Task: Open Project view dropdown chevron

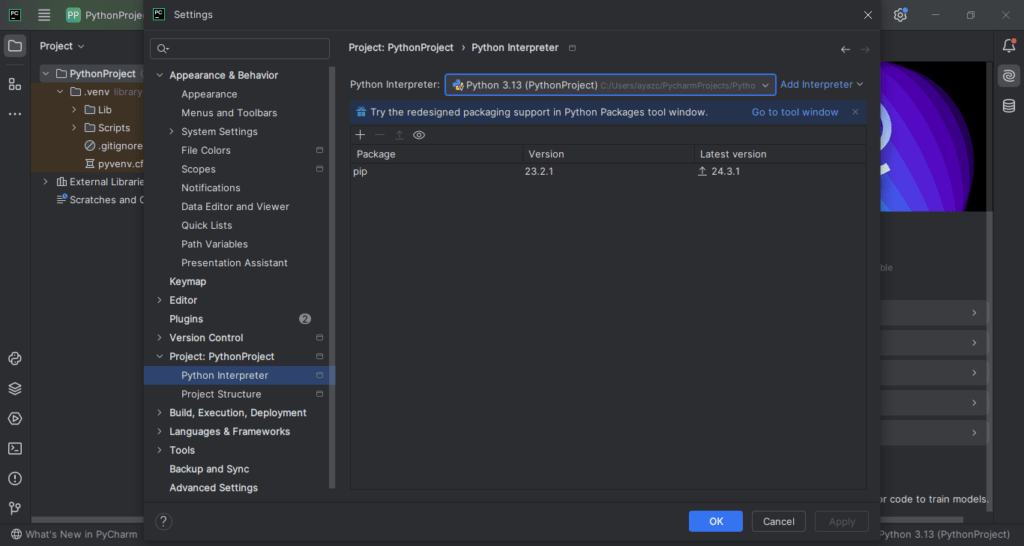Action: (x=81, y=46)
